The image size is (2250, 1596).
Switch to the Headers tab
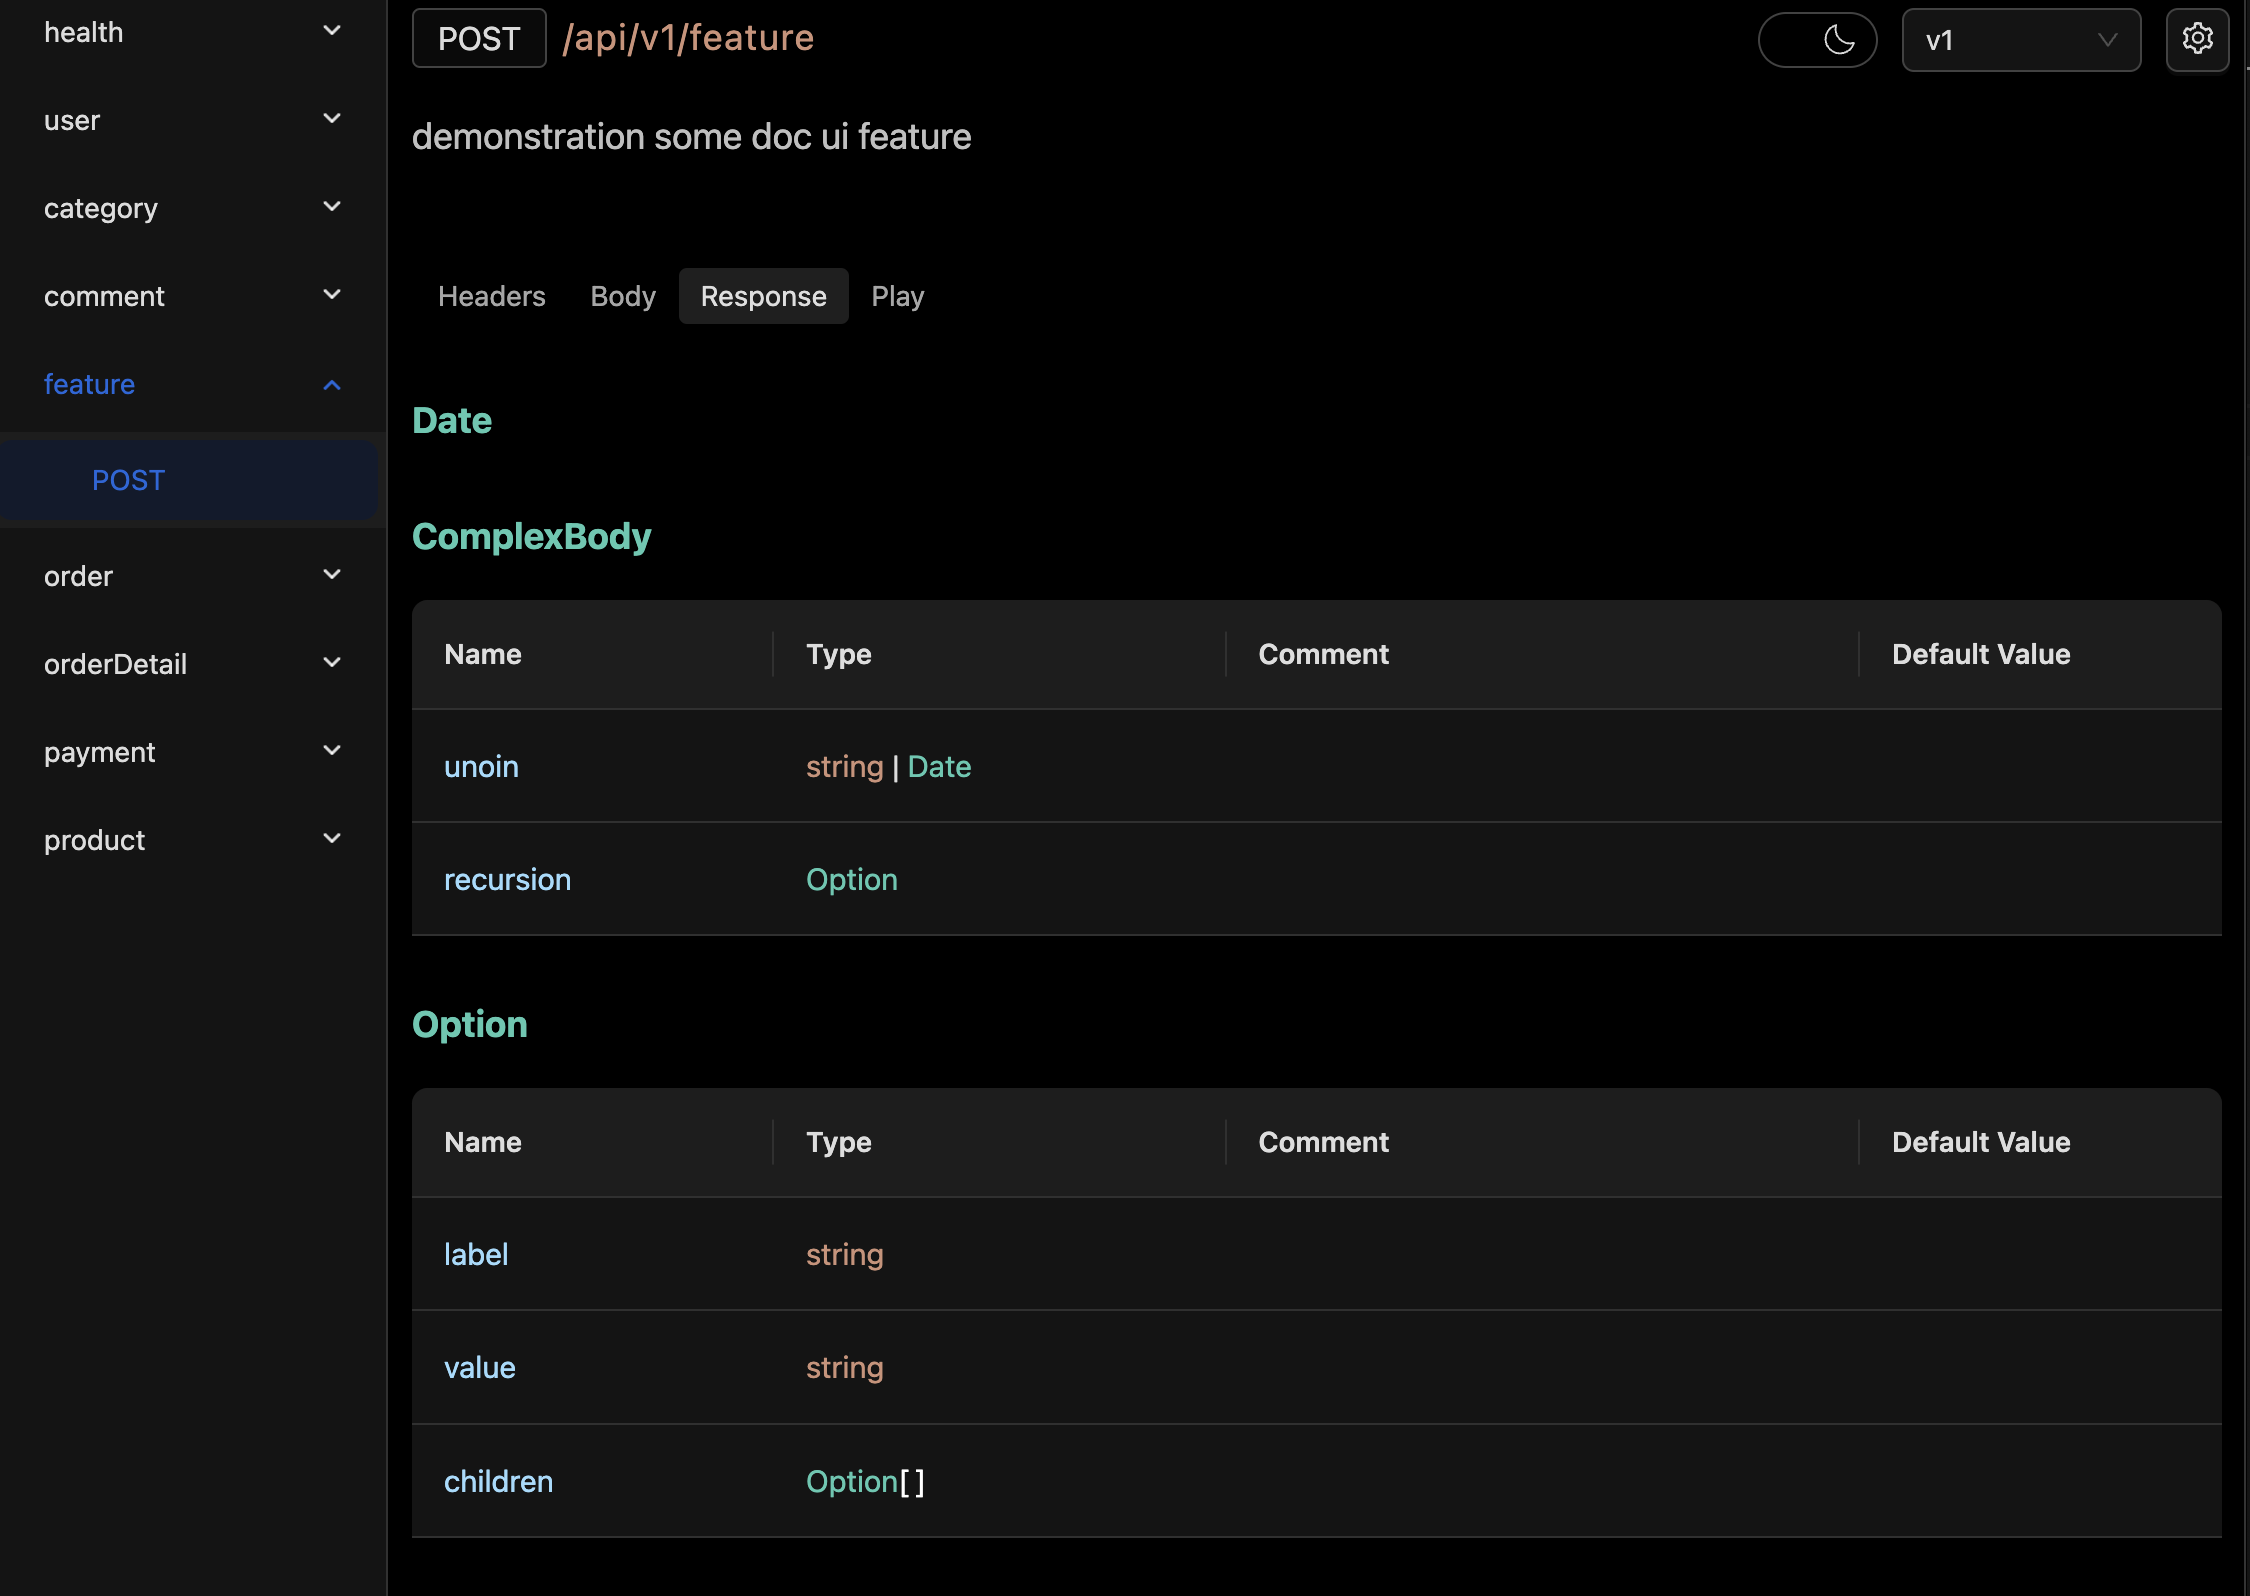coord(490,295)
